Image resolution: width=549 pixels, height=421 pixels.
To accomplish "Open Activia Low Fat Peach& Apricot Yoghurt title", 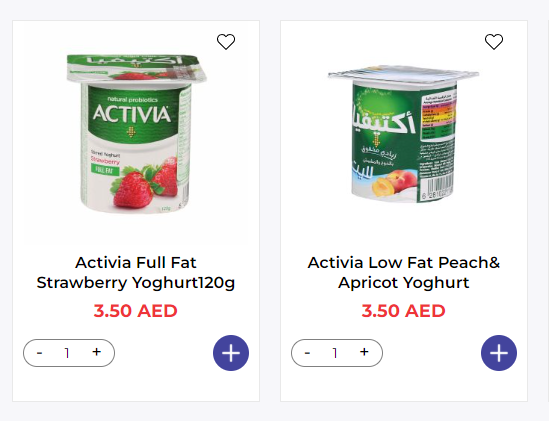I will (x=404, y=272).
